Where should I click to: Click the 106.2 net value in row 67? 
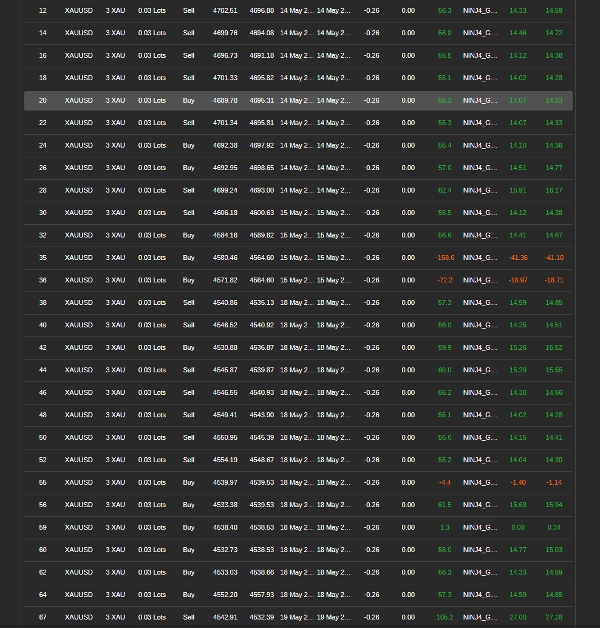445,617
